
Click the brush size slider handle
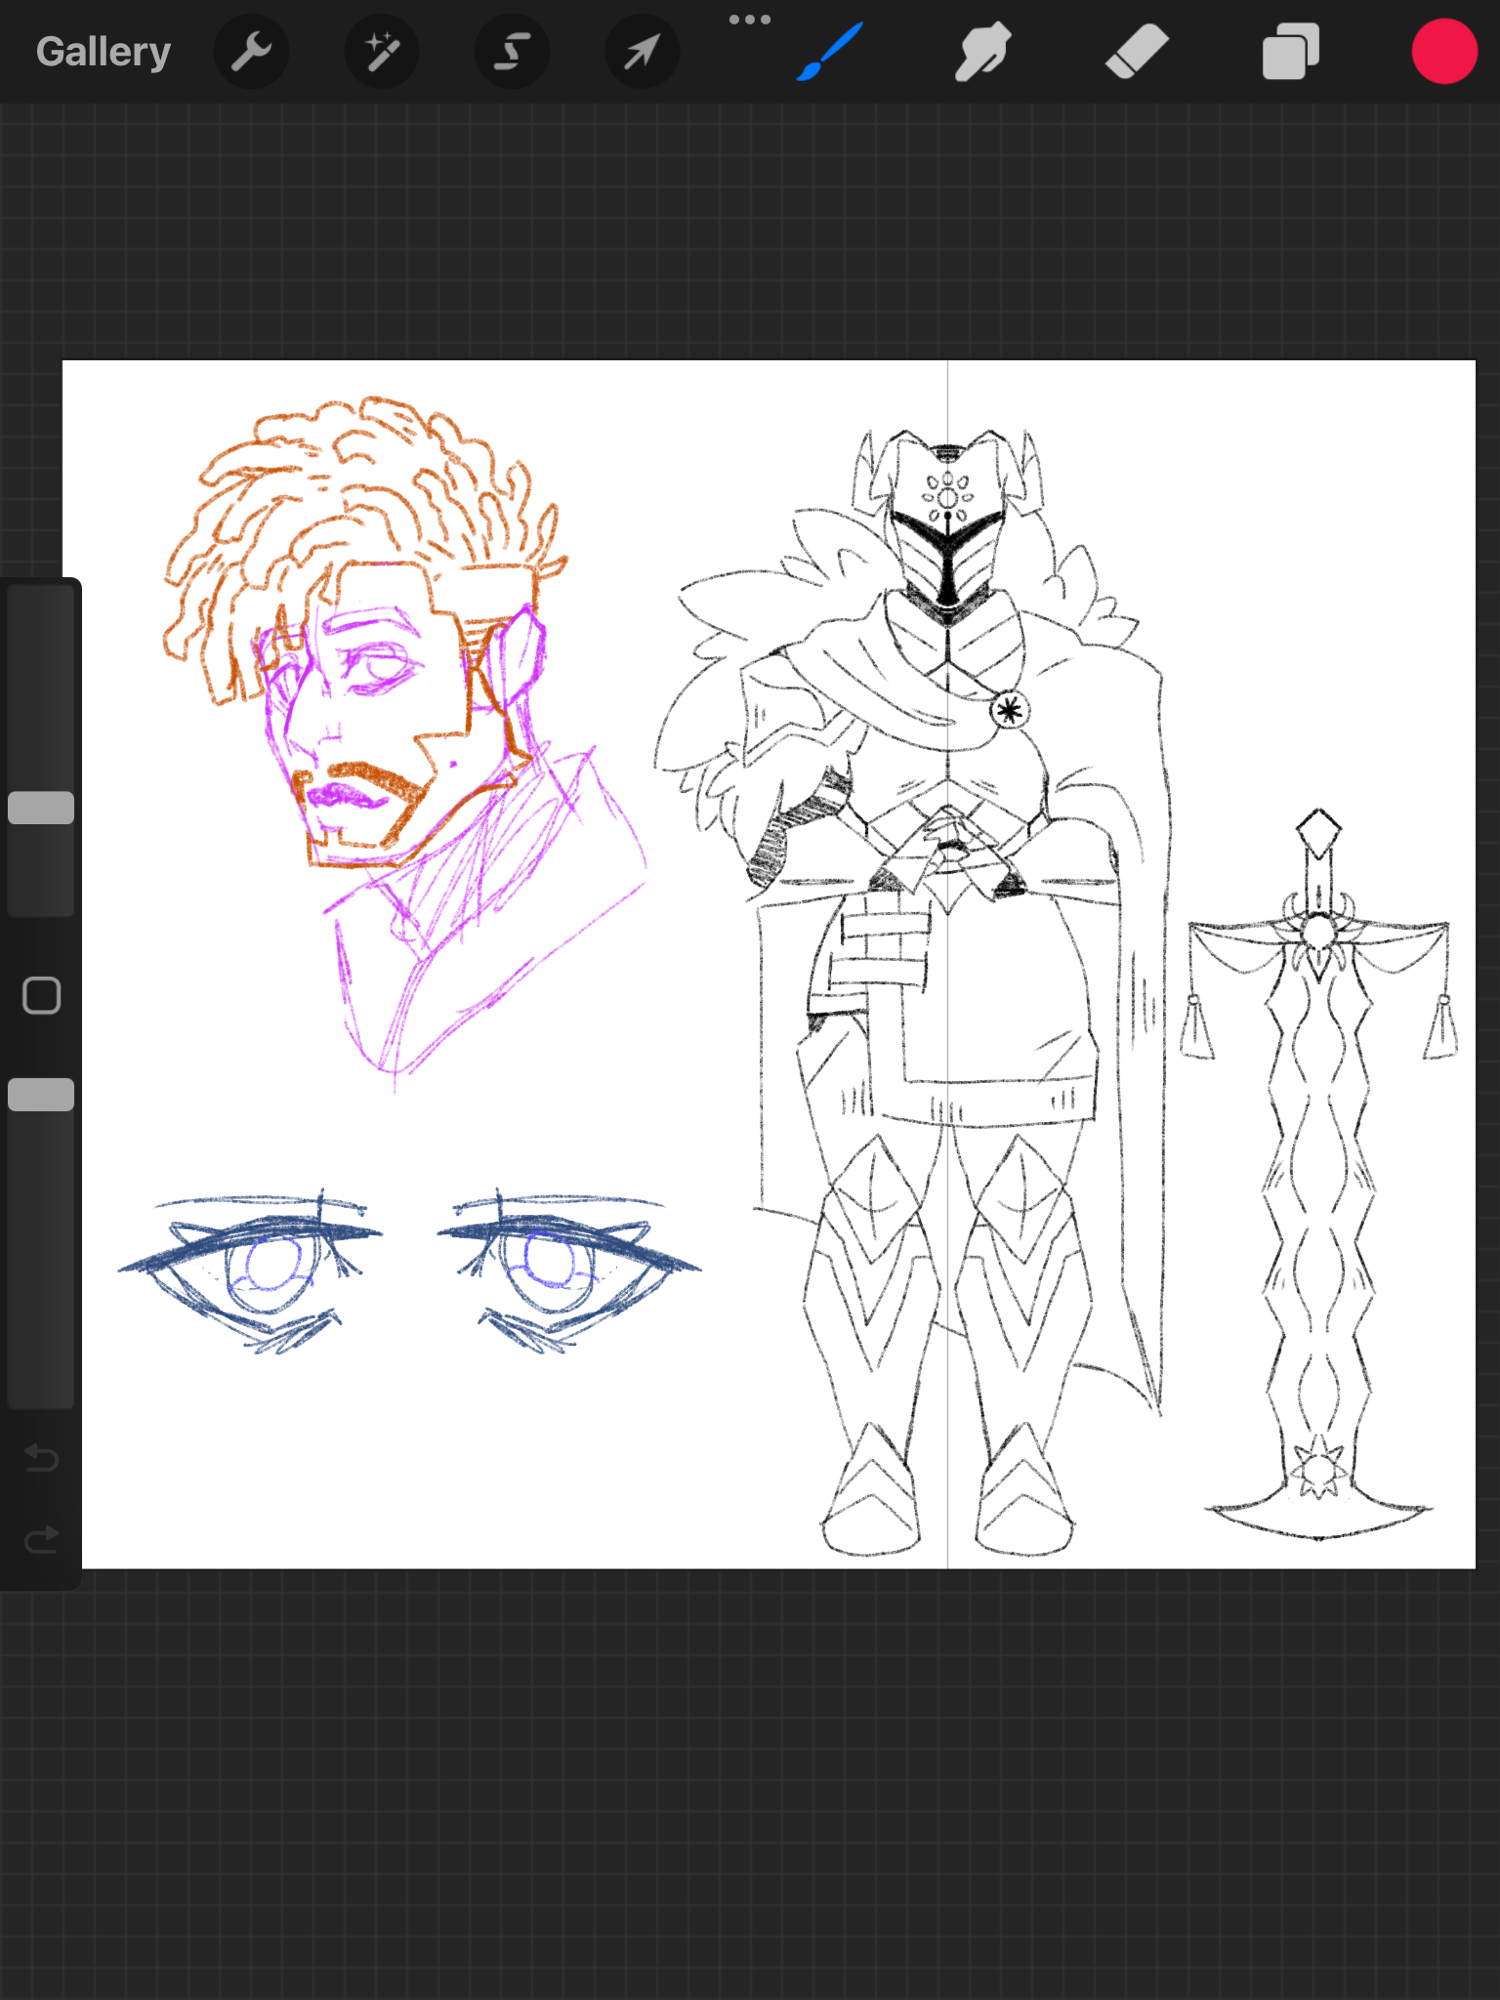41,807
